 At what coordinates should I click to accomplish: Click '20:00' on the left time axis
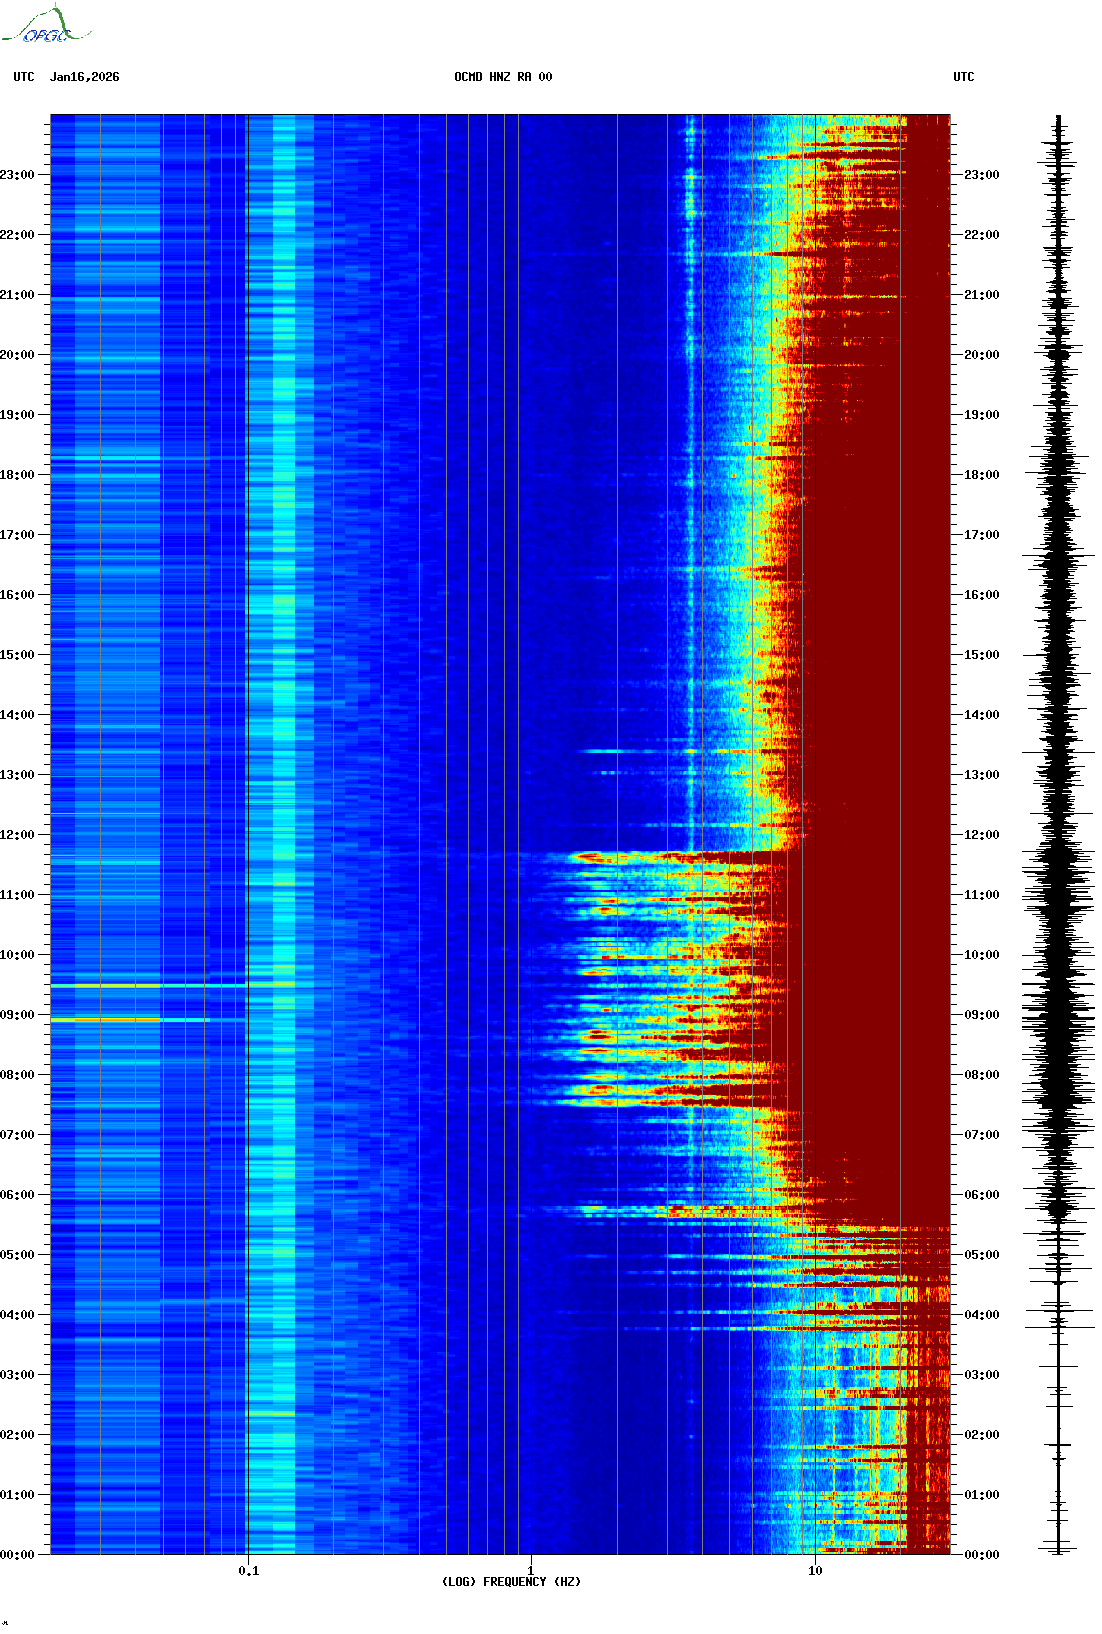point(17,355)
